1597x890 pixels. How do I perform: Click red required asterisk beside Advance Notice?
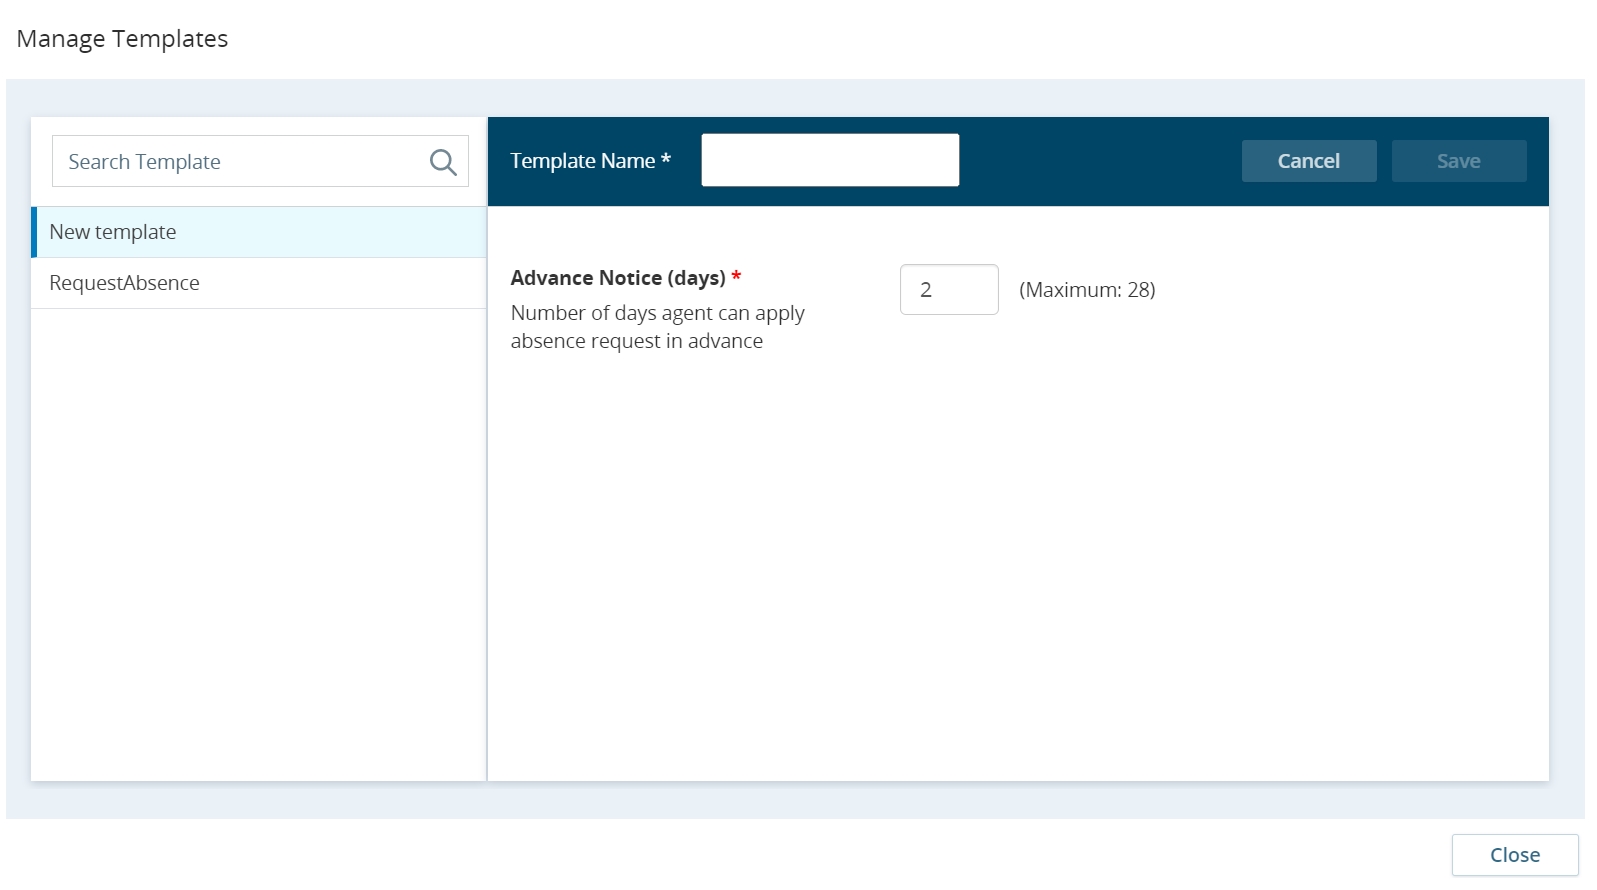pos(736,277)
